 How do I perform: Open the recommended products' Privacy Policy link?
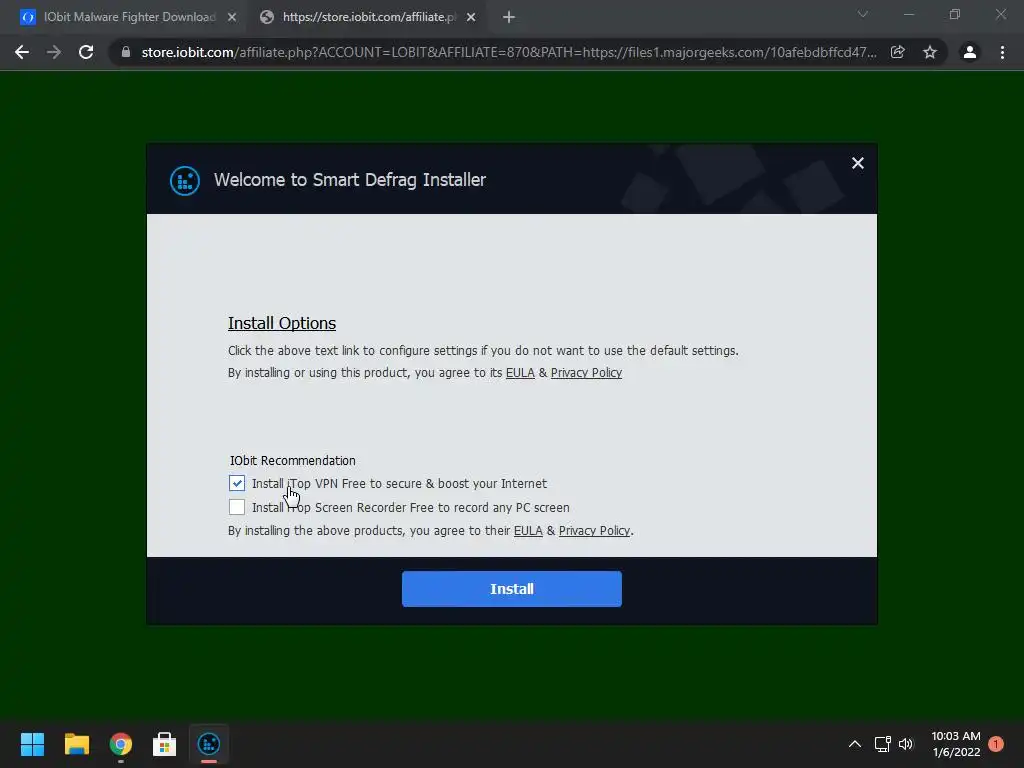click(594, 531)
